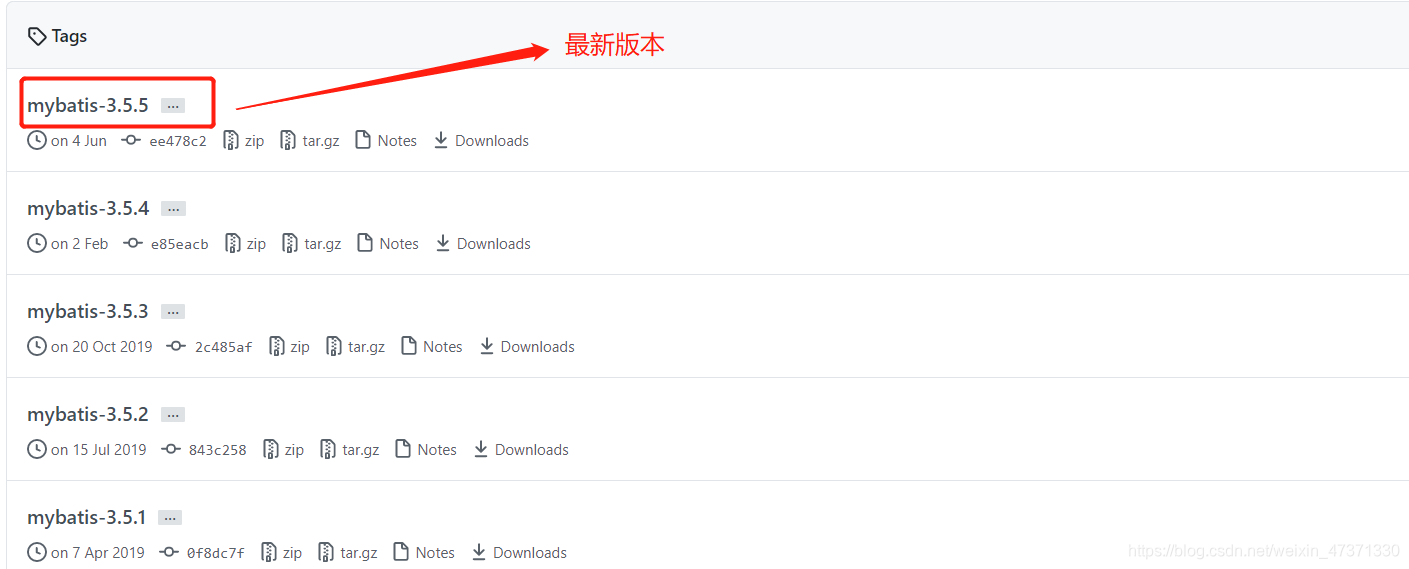The height and width of the screenshot is (569, 1409).
Task: Download tar.gz for mybatis-3.5.2
Action: pos(361,450)
